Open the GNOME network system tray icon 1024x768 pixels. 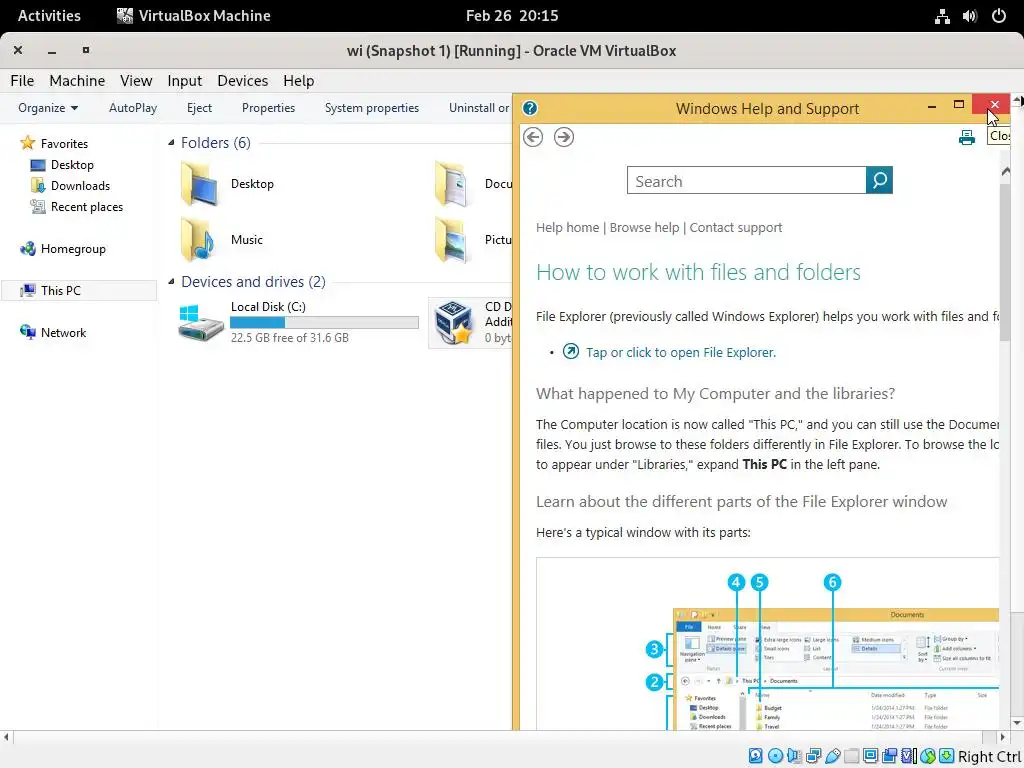pos(942,16)
